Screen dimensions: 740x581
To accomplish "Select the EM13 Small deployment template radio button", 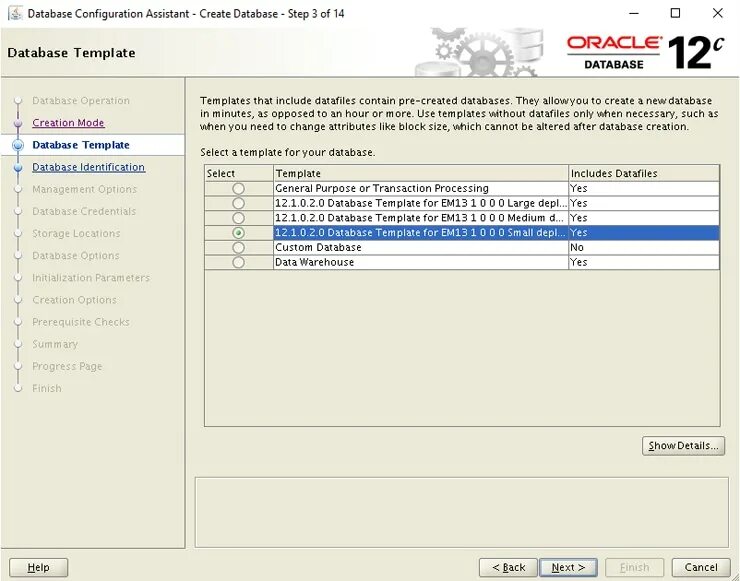I will [238, 233].
